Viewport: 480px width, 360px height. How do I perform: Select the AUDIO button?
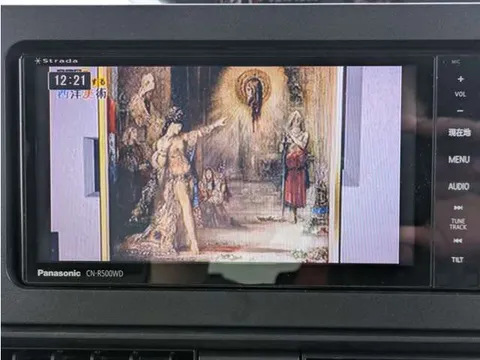pos(459,186)
